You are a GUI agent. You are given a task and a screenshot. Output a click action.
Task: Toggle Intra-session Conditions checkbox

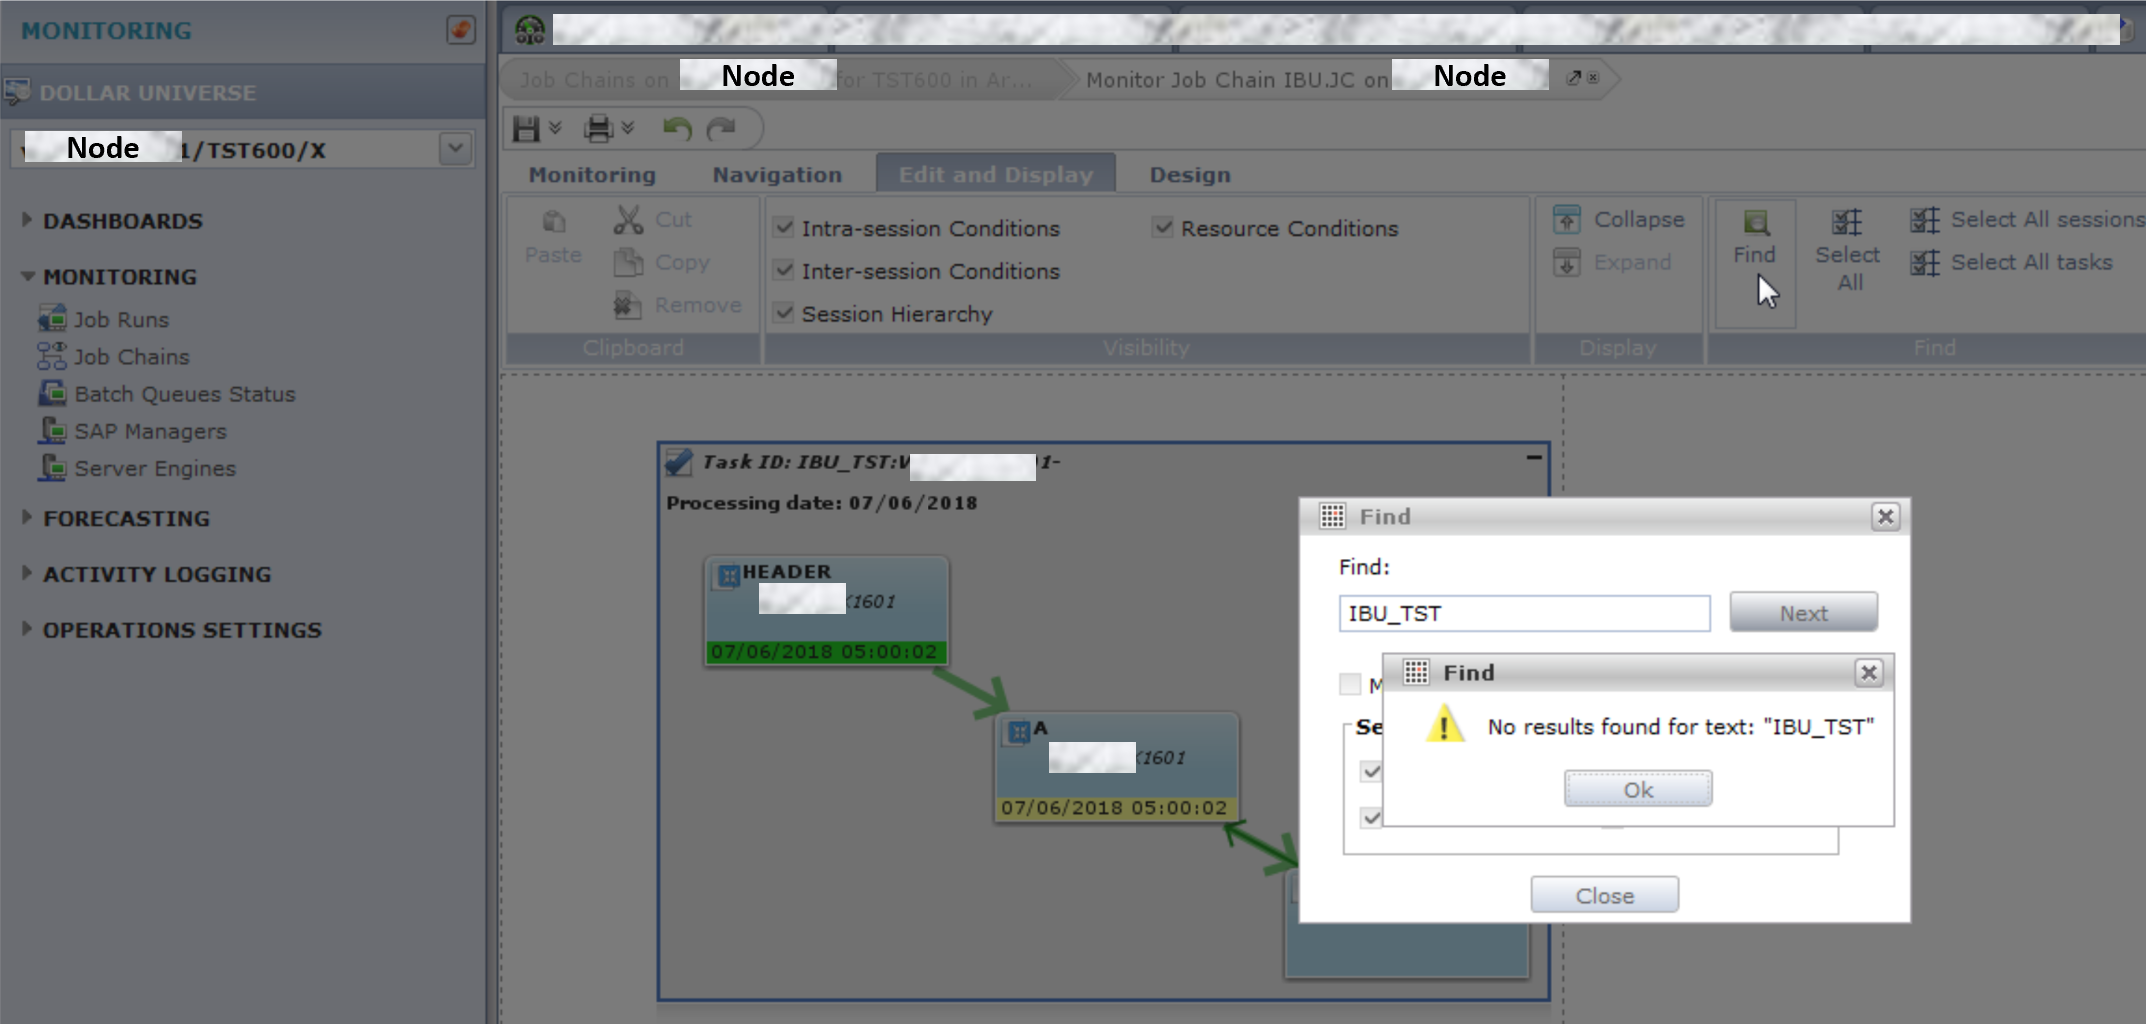pos(784,228)
